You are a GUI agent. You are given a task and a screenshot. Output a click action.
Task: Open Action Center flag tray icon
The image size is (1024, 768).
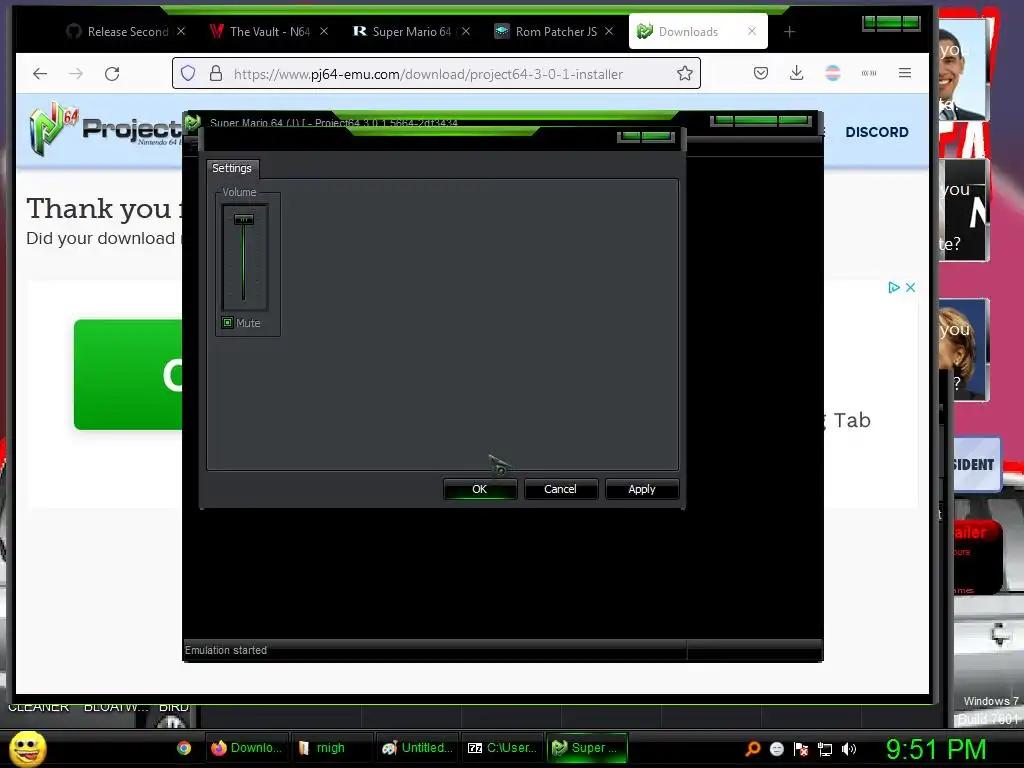(801, 749)
